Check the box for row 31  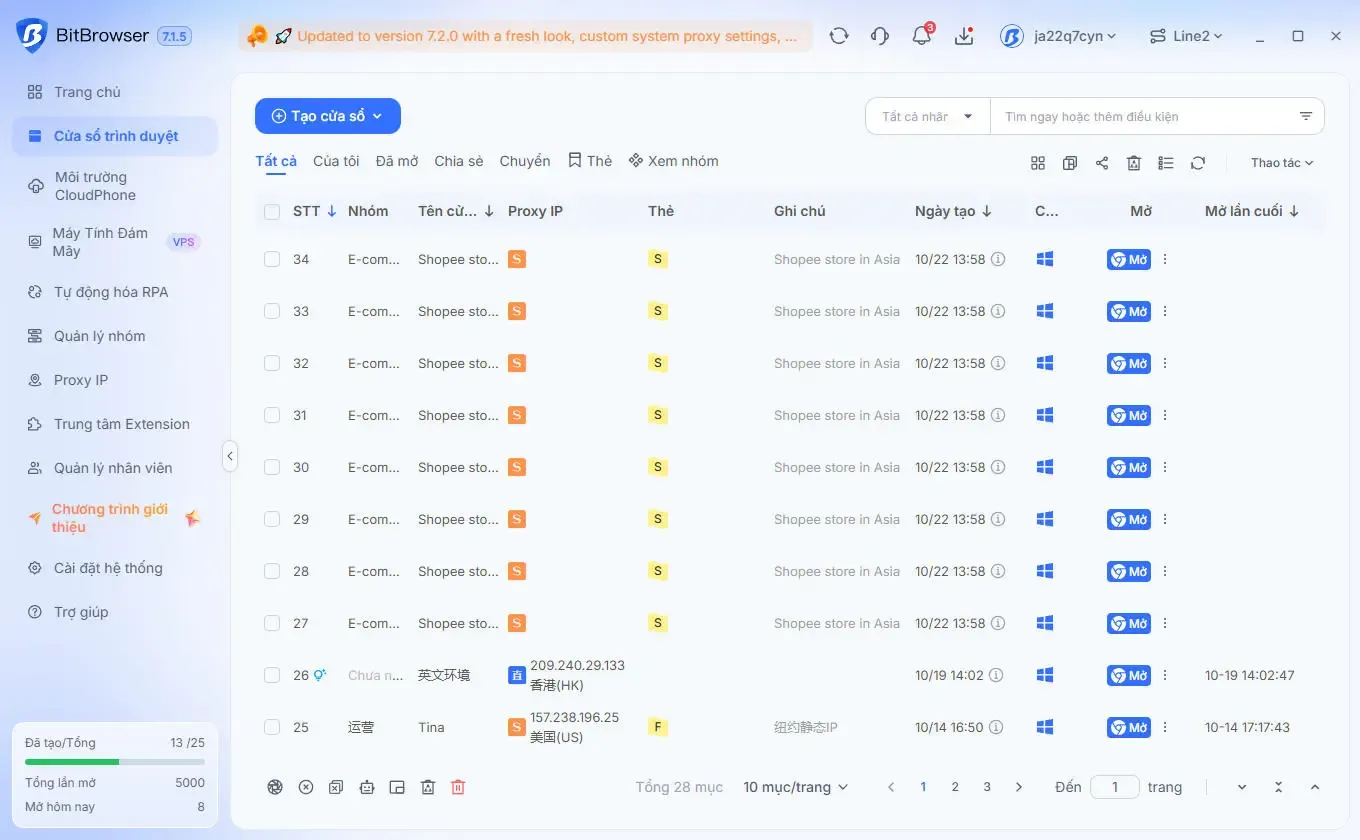272,415
